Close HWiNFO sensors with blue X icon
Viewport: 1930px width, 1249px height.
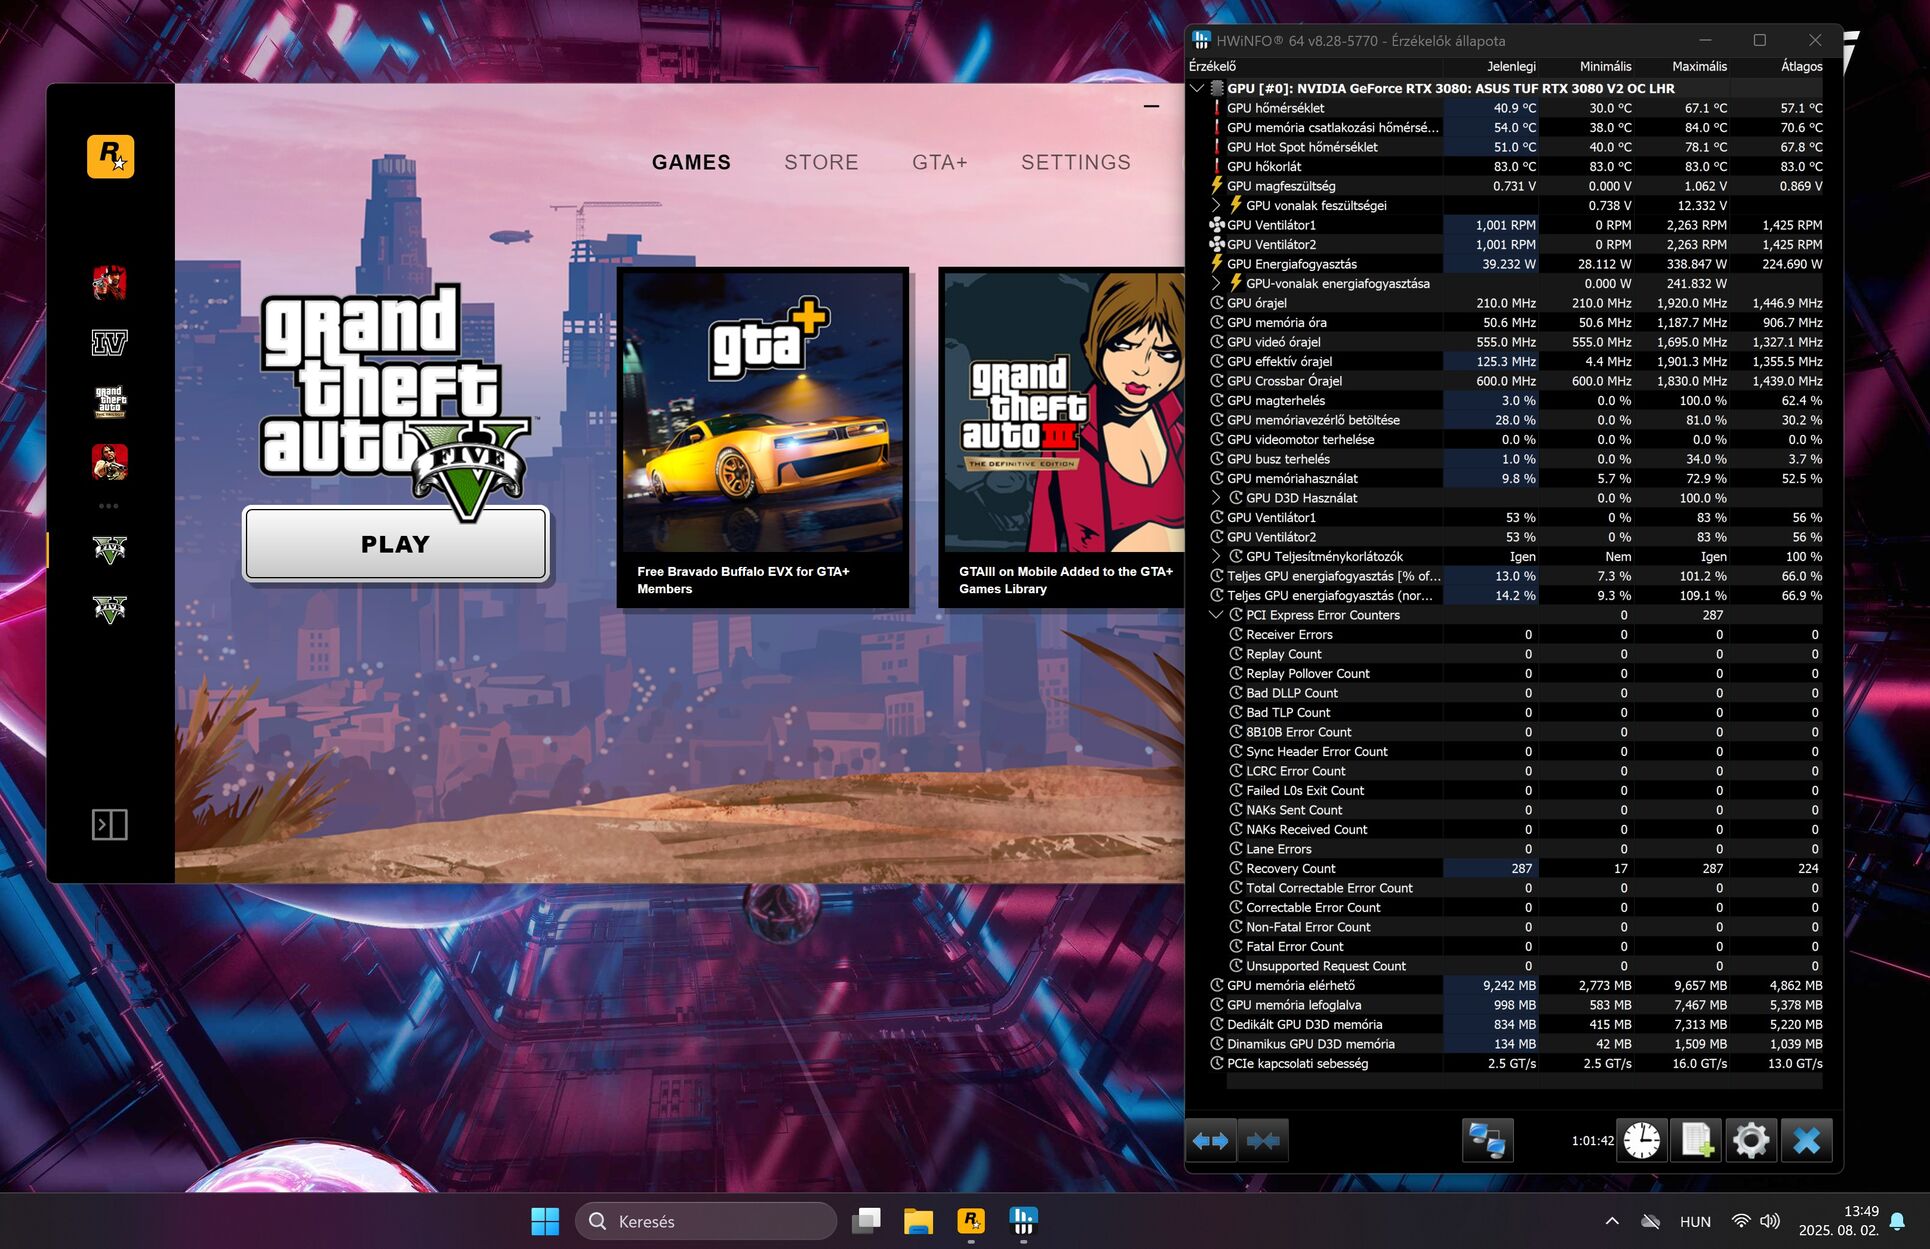click(1806, 1141)
